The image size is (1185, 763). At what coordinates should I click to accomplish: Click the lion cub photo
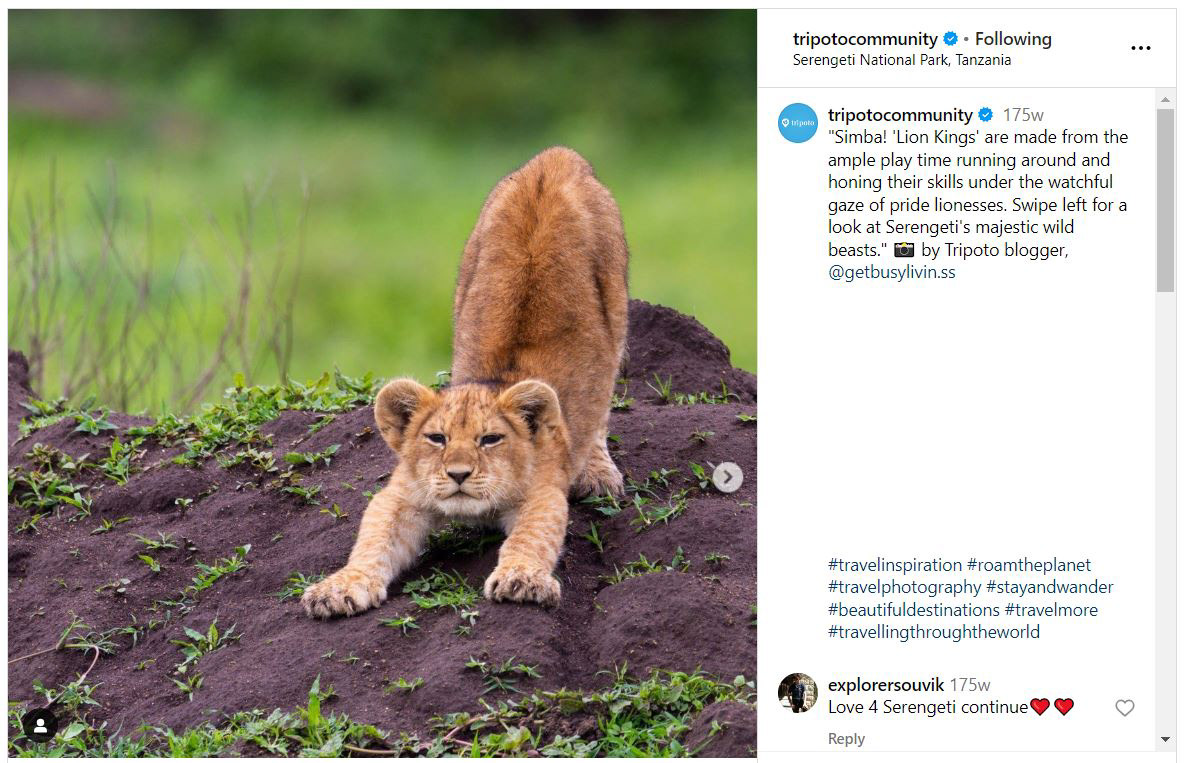pos(382,382)
